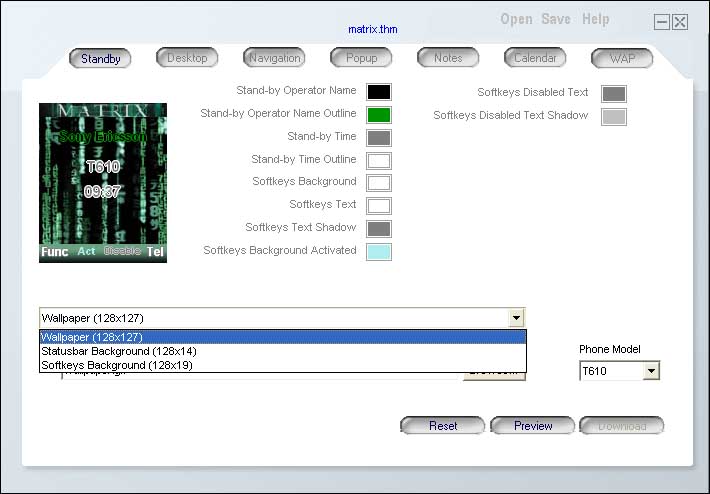Click the Stand-by Operator Name Outline label
Viewport: 710px width, 494px height.
pyautogui.click(x=278, y=114)
